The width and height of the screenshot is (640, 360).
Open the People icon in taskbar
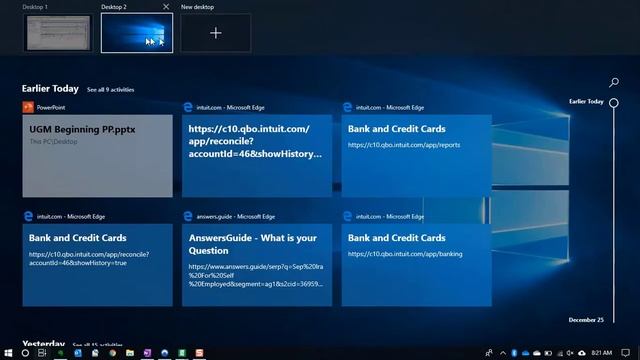pyautogui.click(x=489, y=353)
